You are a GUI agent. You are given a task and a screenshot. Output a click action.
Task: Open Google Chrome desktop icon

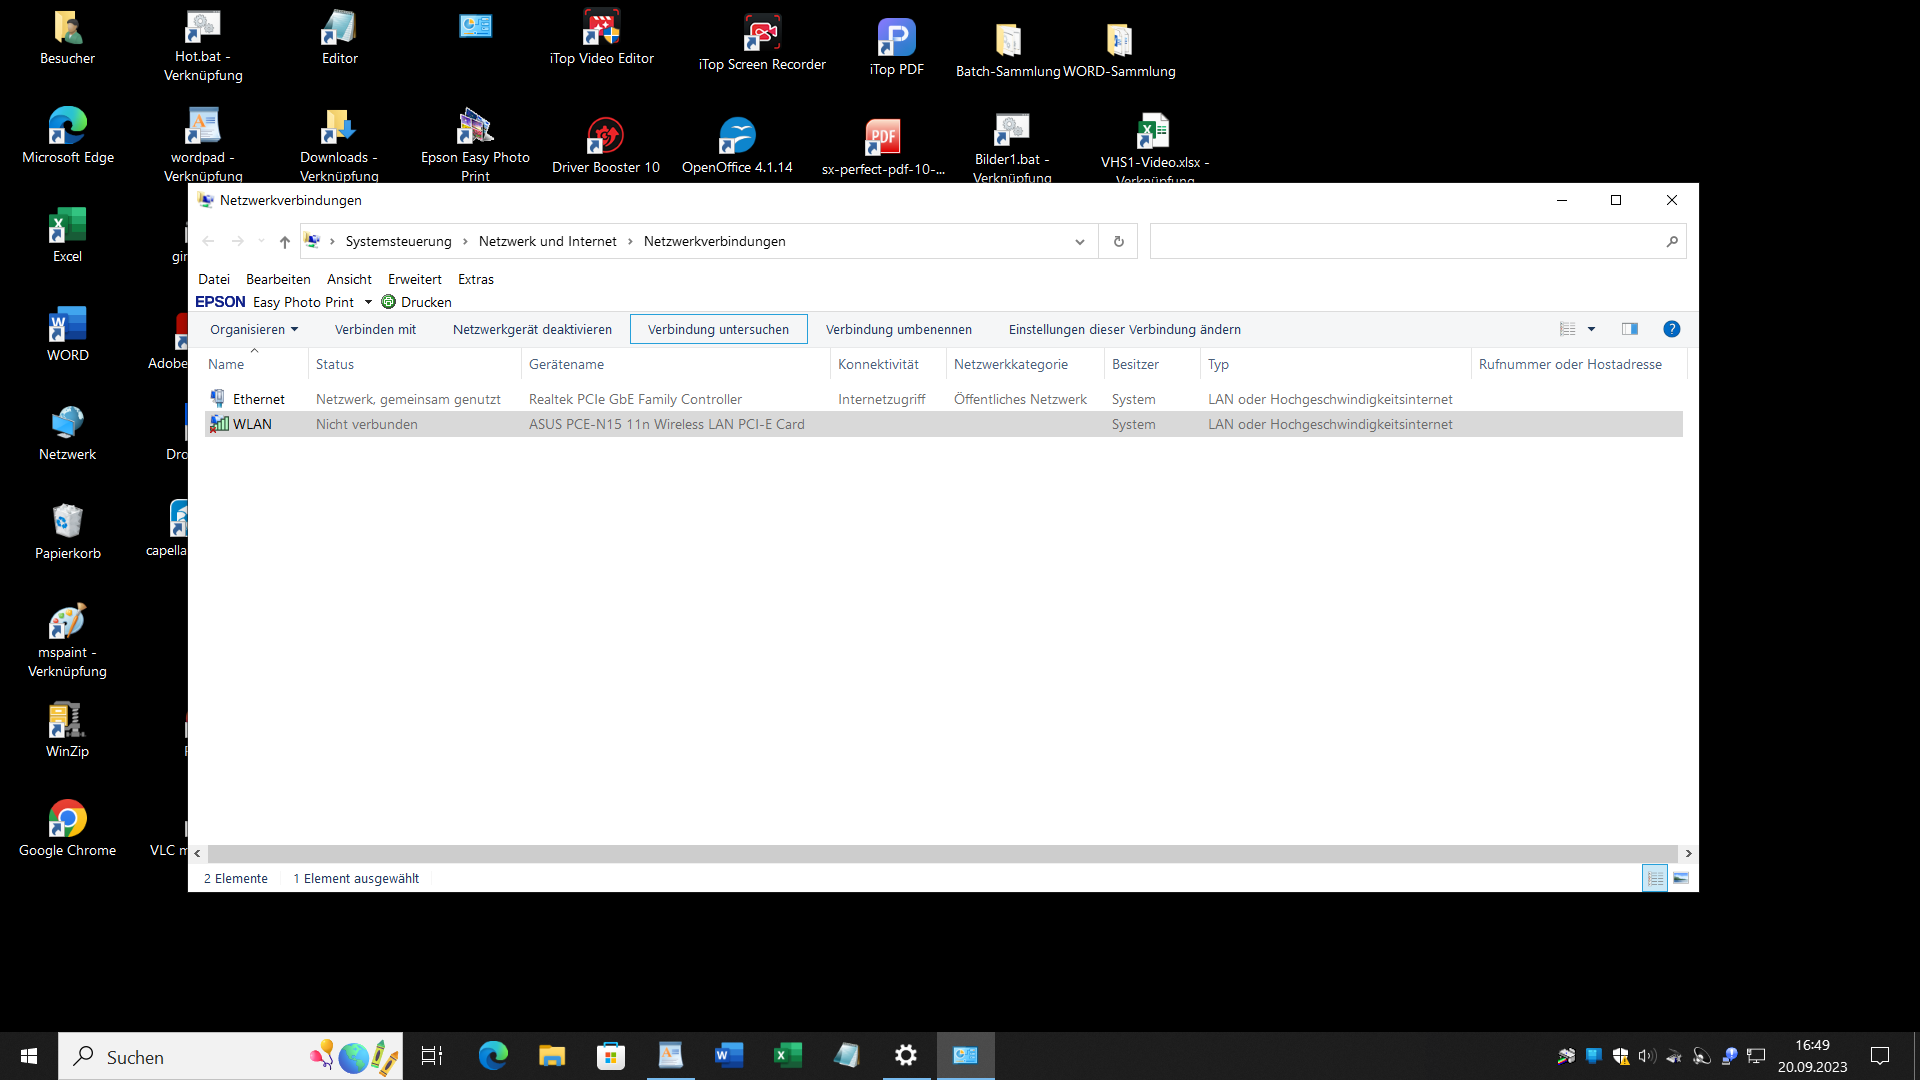[68, 828]
